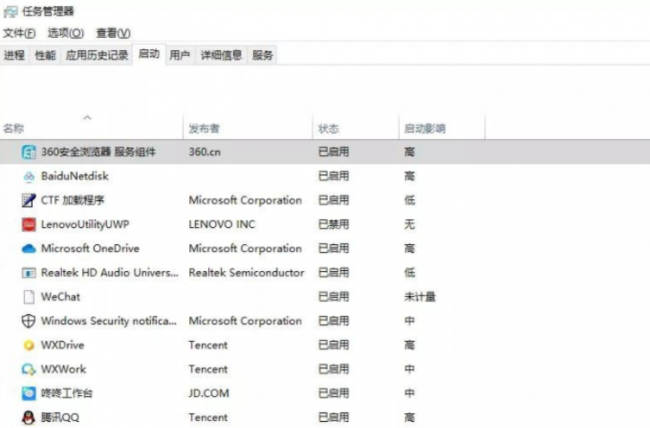Switch to the 进程 tab
Viewport: 650px width, 428px height.
[14, 55]
